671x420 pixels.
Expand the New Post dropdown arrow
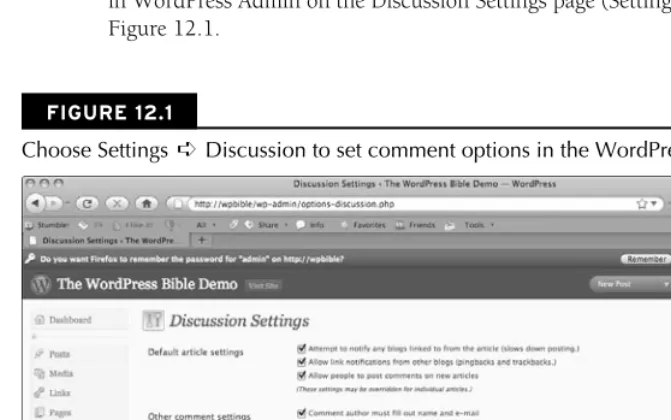[666, 284]
